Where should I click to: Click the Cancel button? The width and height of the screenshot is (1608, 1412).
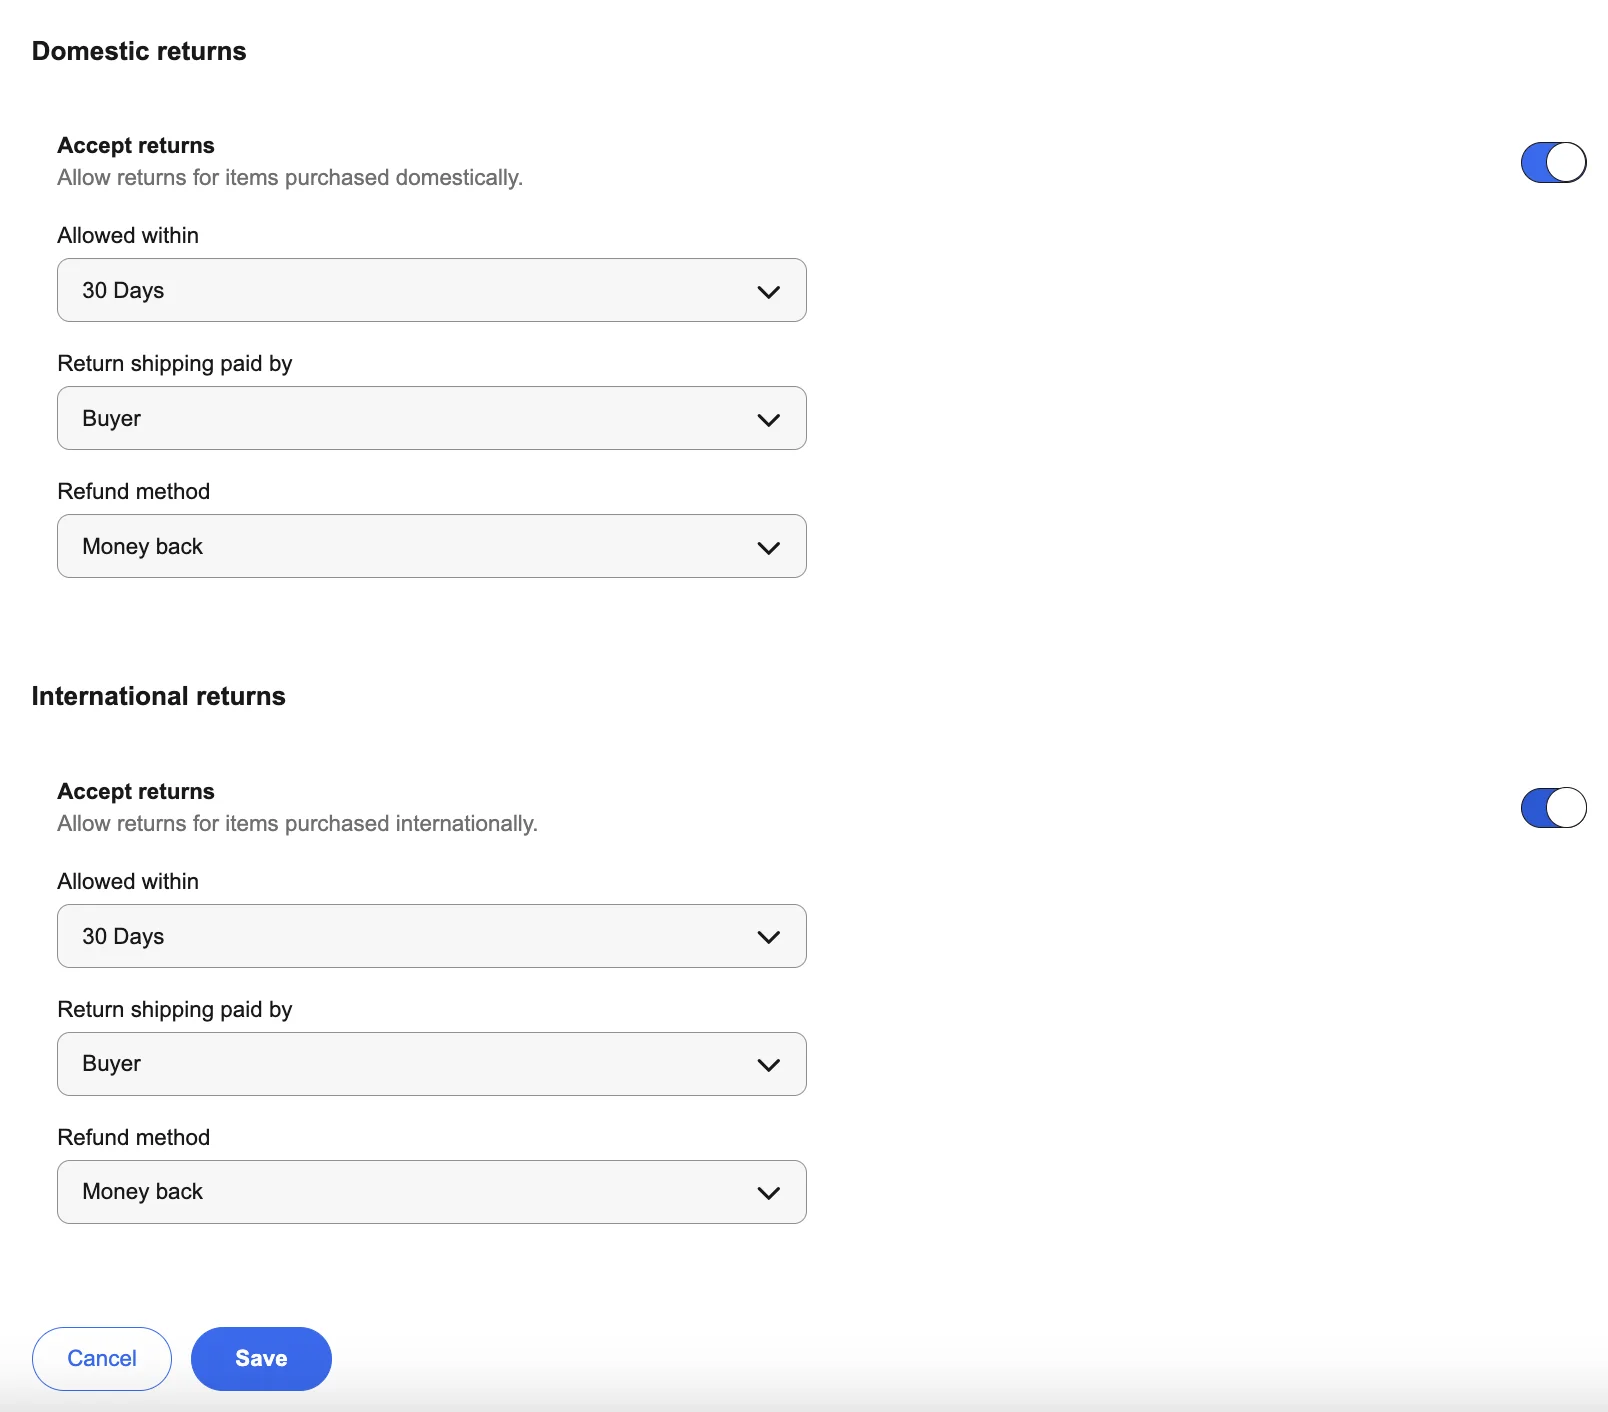102,1358
